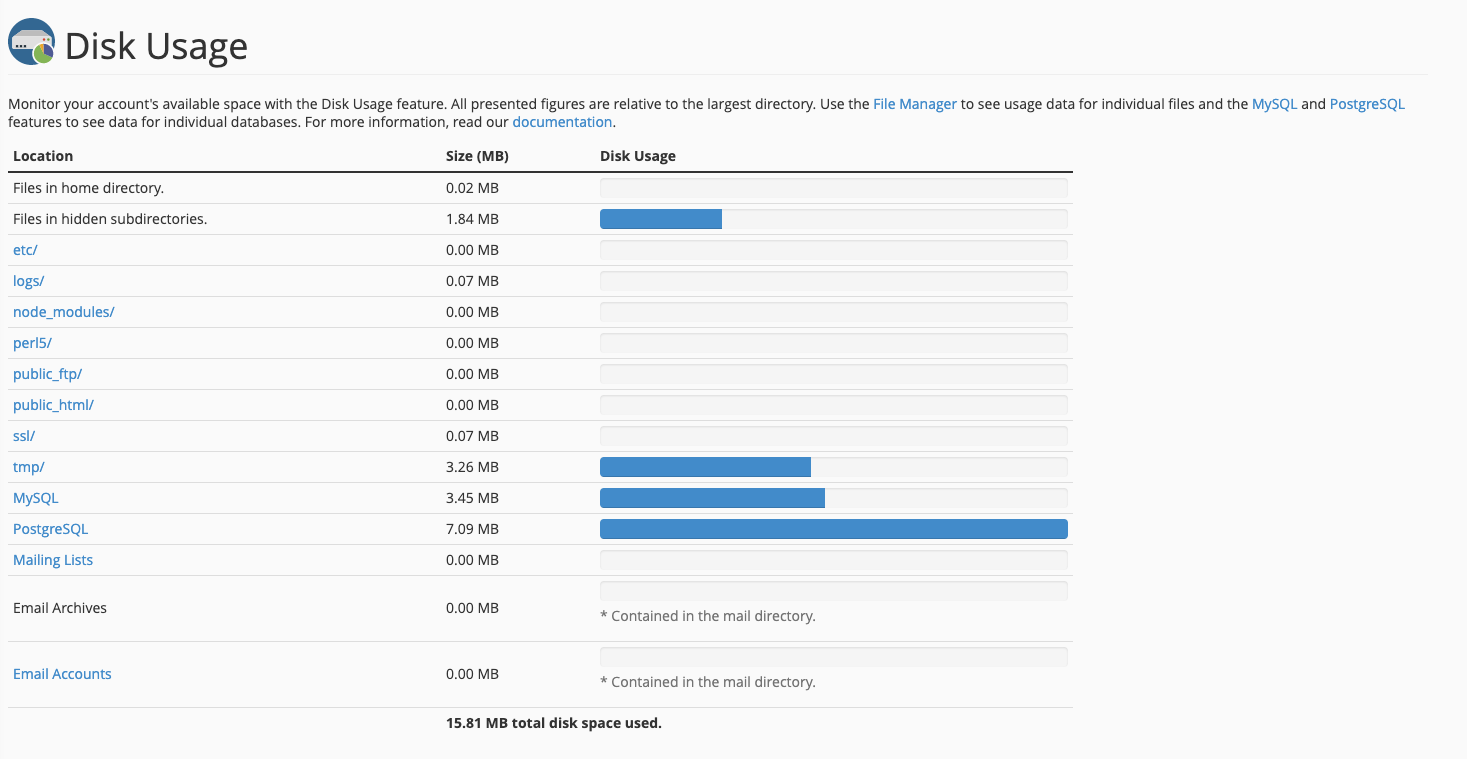Open the public_html/ directory link
The height and width of the screenshot is (759, 1467).
coord(53,405)
